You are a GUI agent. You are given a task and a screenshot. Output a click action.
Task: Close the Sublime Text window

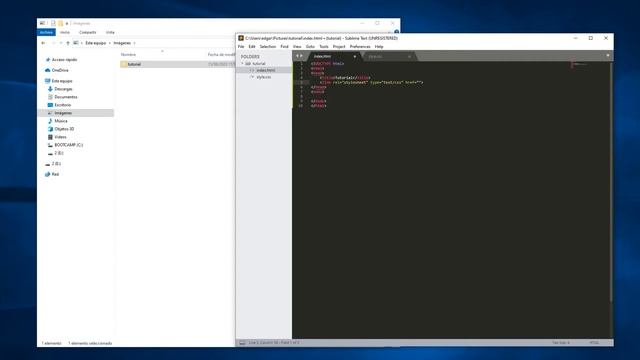606,38
